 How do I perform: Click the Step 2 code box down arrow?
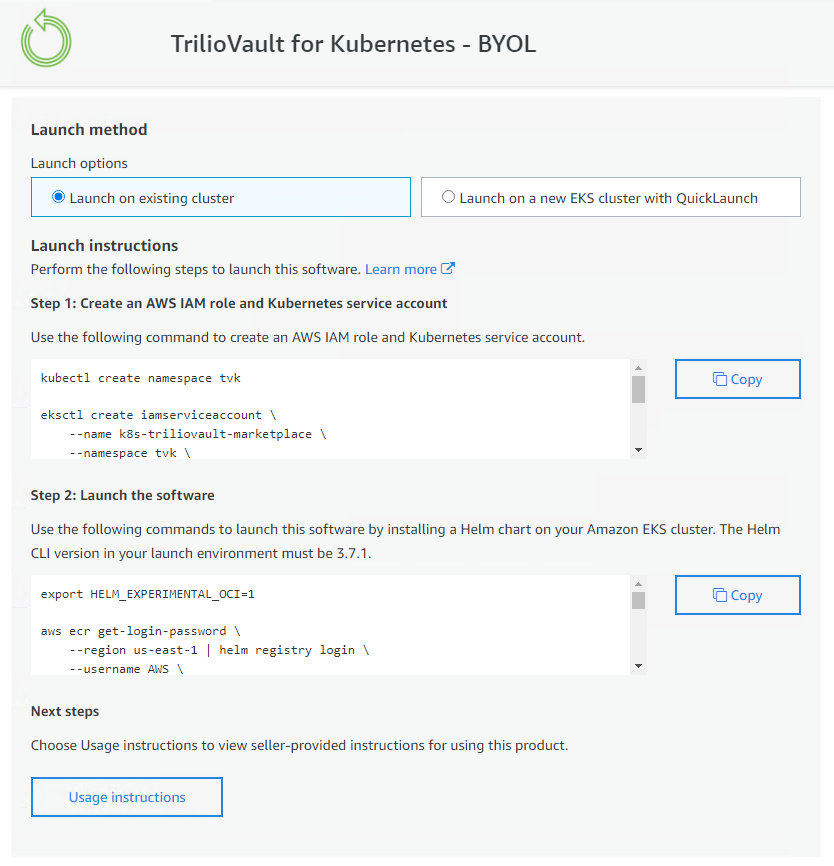tap(639, 667)
